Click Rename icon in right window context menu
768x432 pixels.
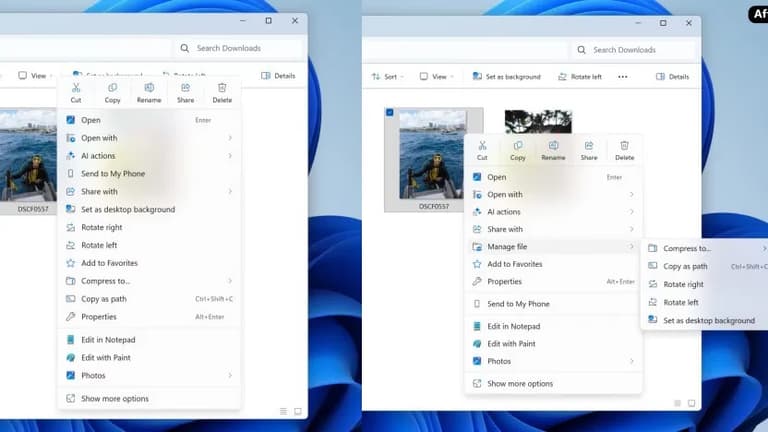(553, 145)
